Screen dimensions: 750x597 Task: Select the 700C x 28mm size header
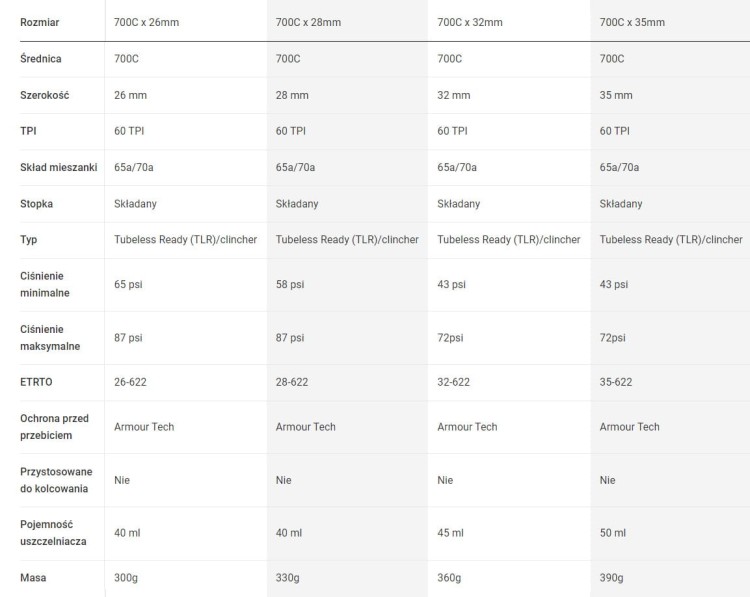pos(308,22)
